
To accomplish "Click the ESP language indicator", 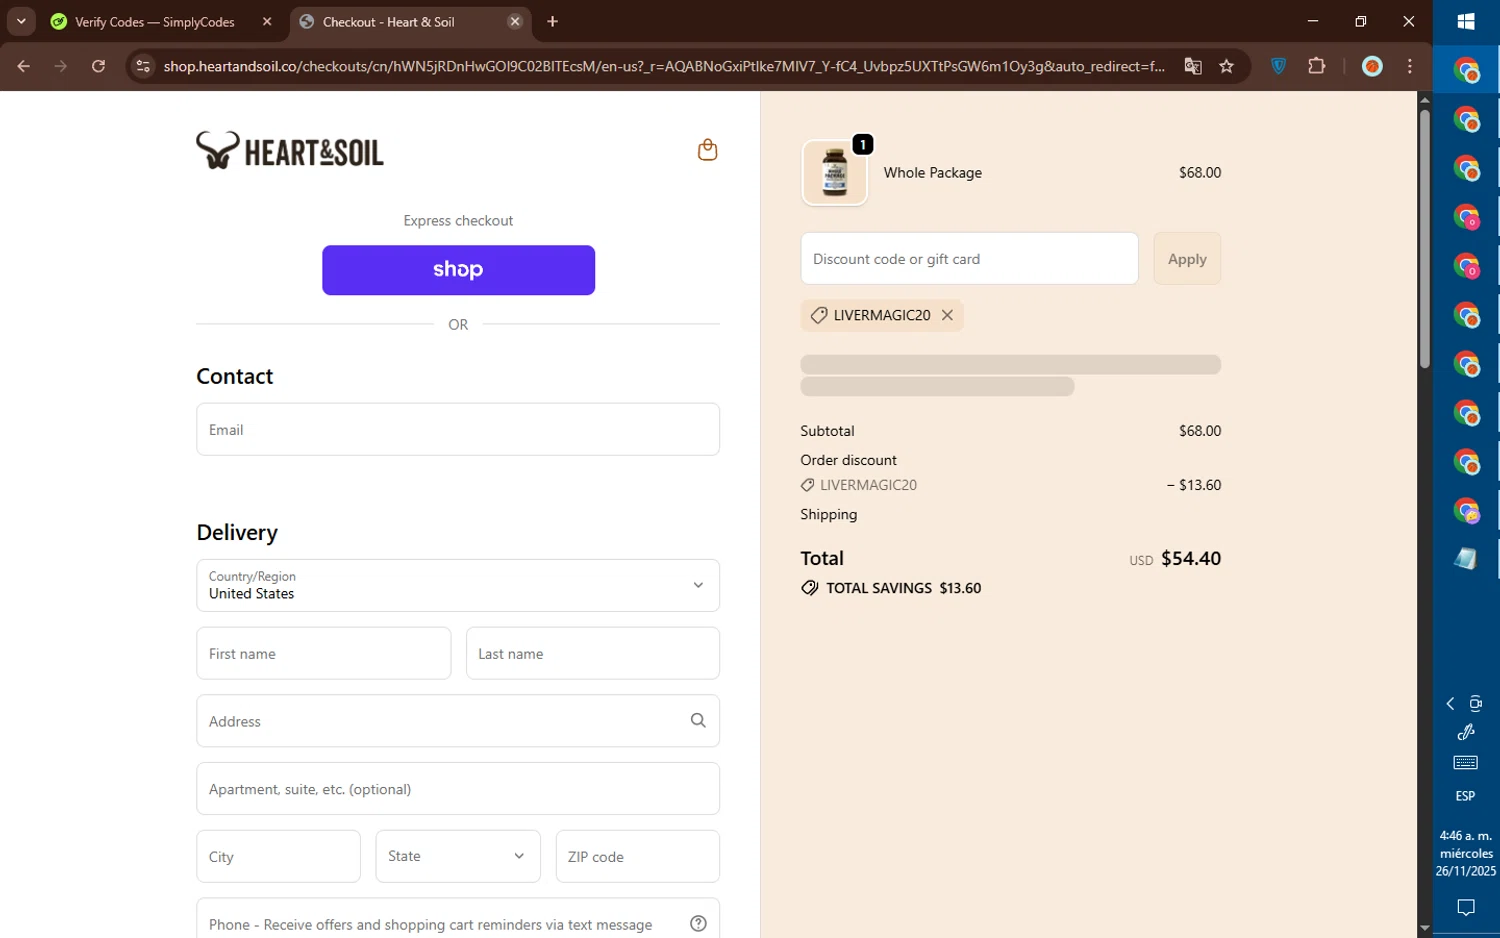I will click(x=1466, y=796).
